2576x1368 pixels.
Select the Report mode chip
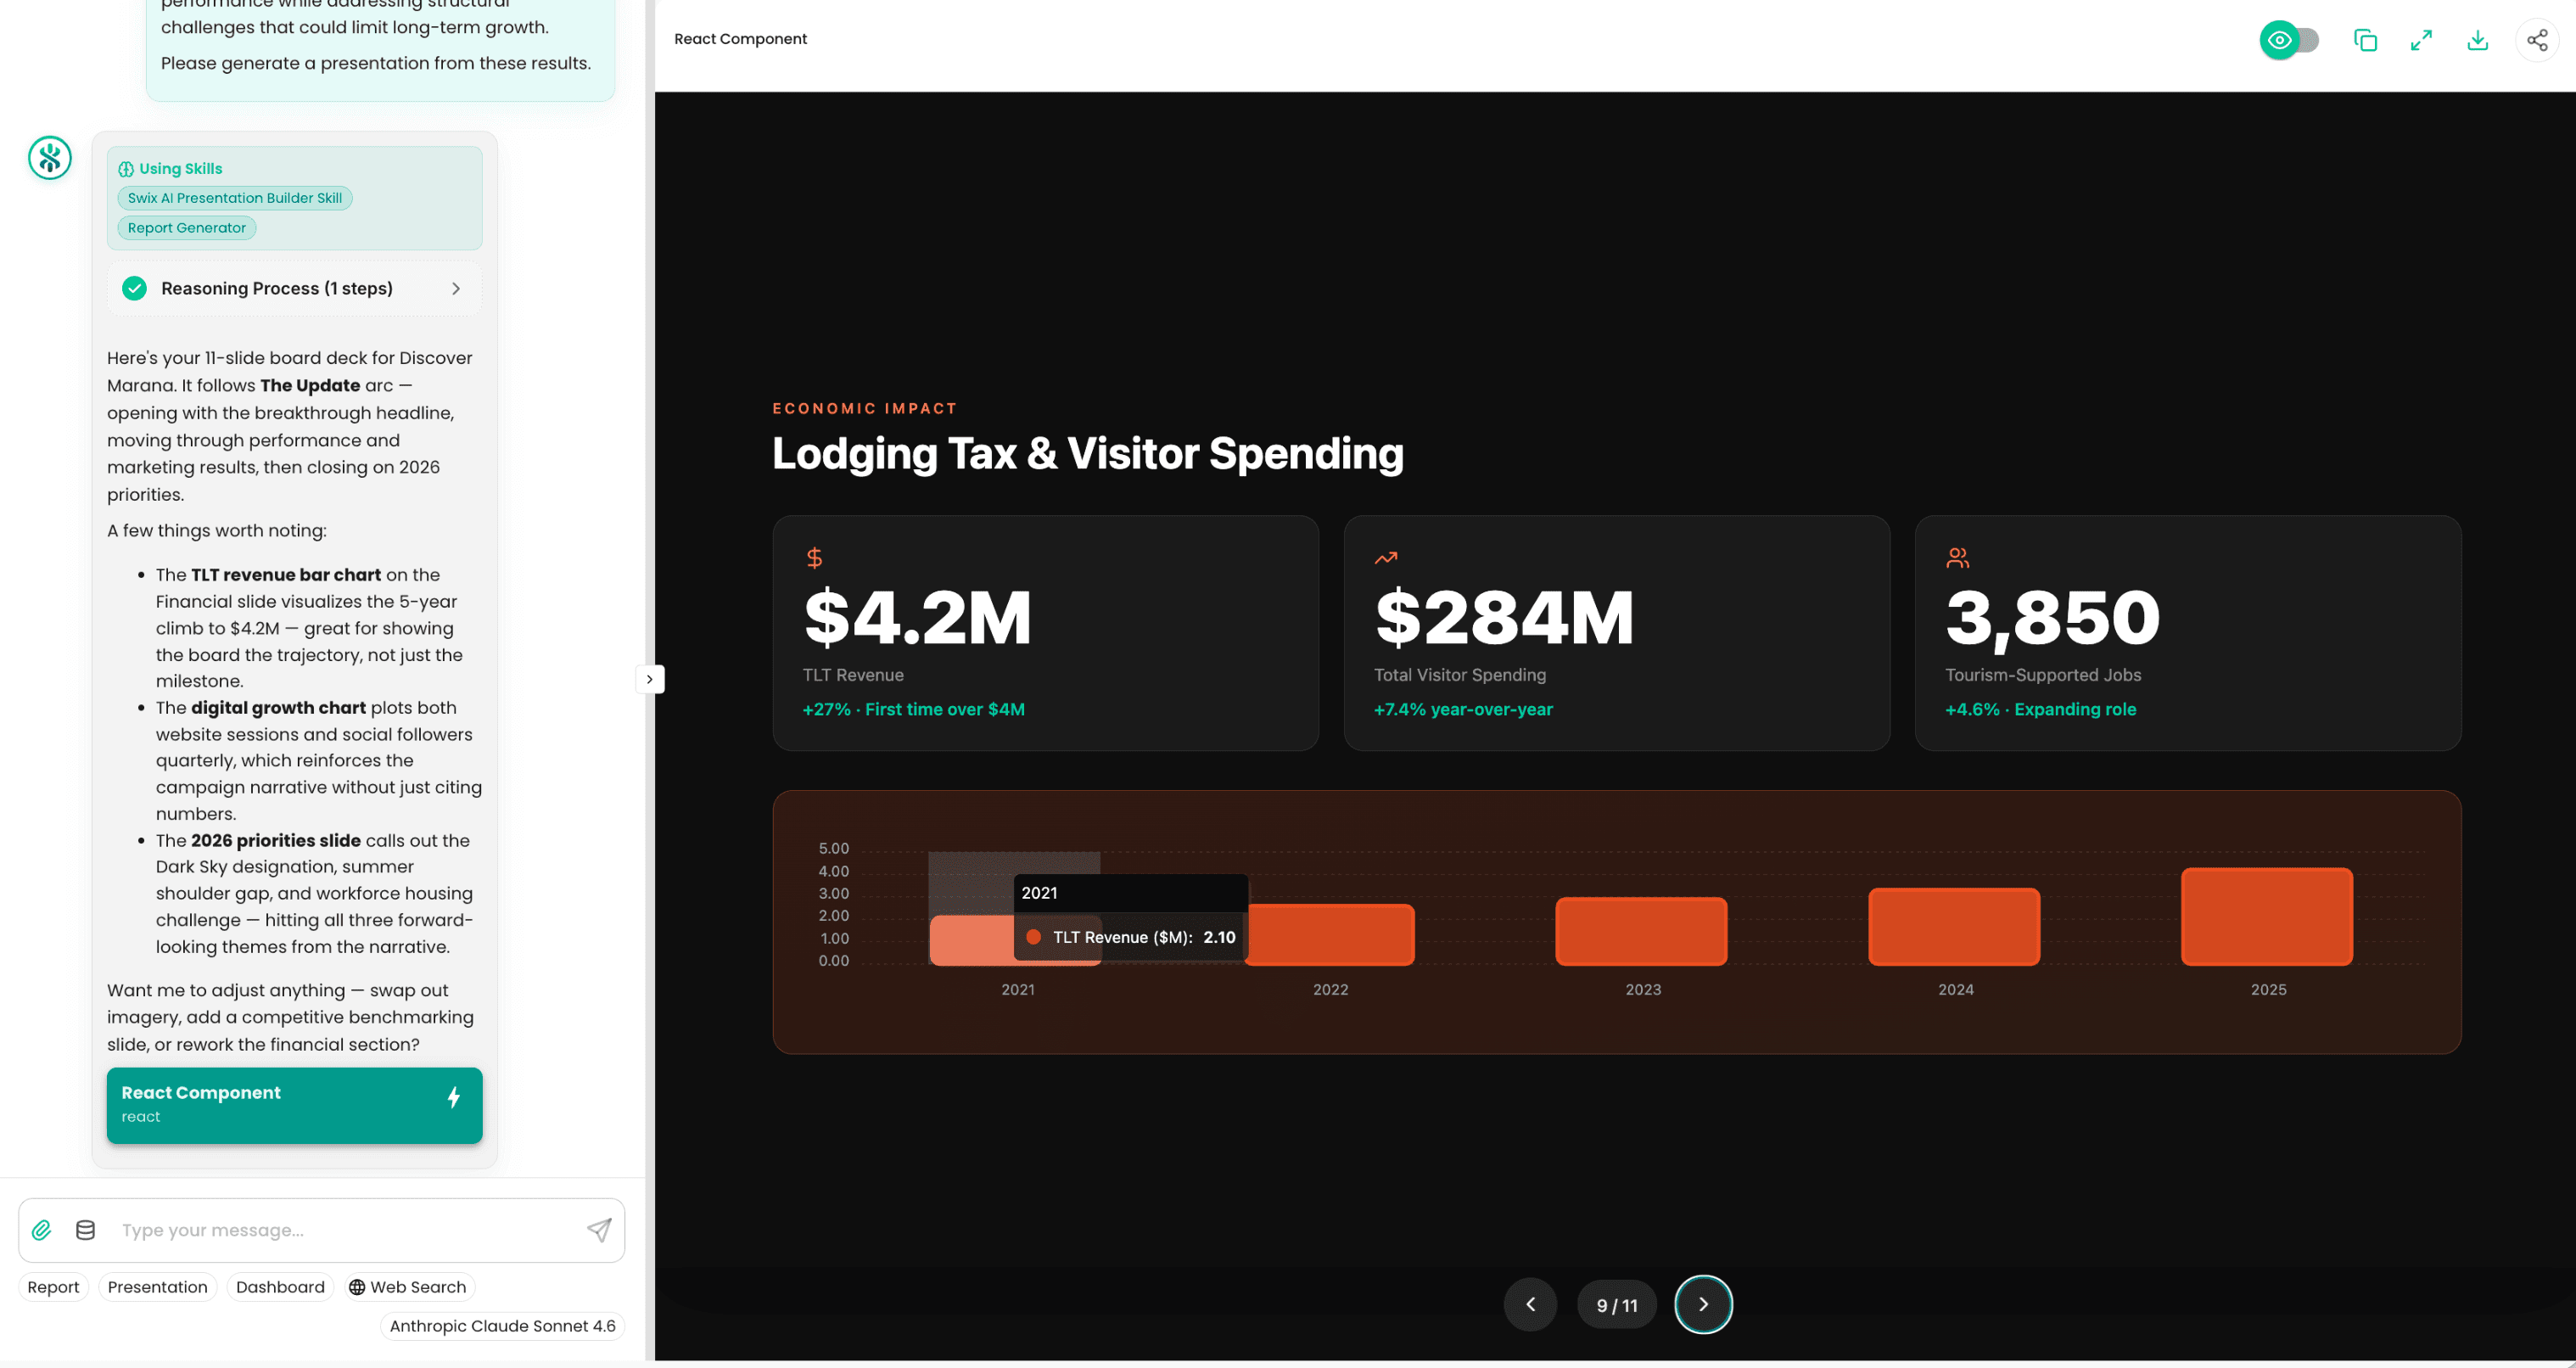[x=53, y=1286]
